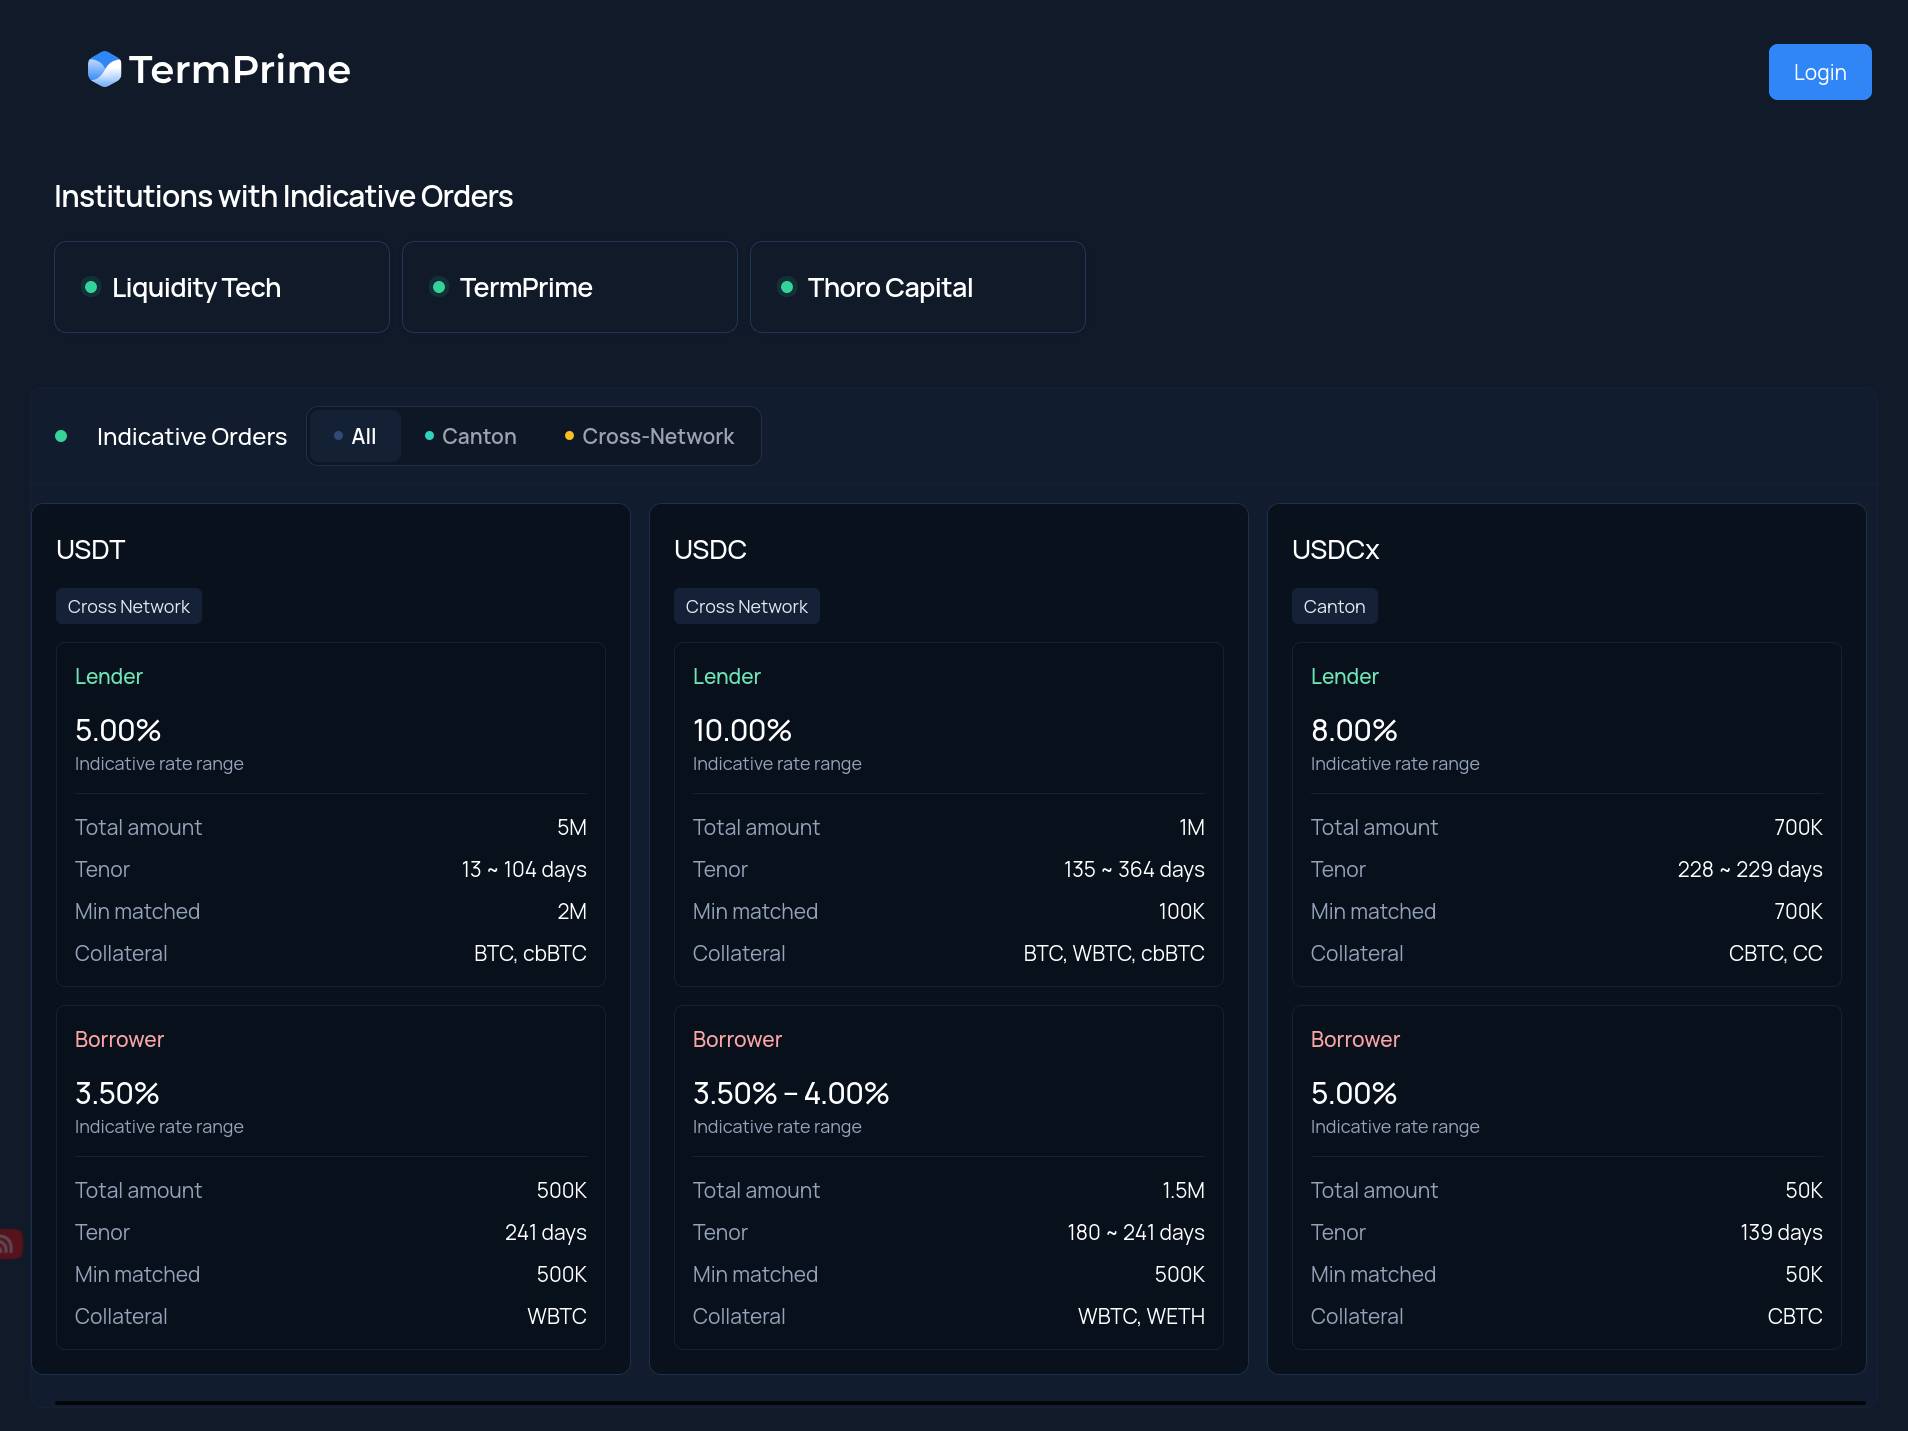Click the USDT borrower collateral WBTC

coord(557,1316)
